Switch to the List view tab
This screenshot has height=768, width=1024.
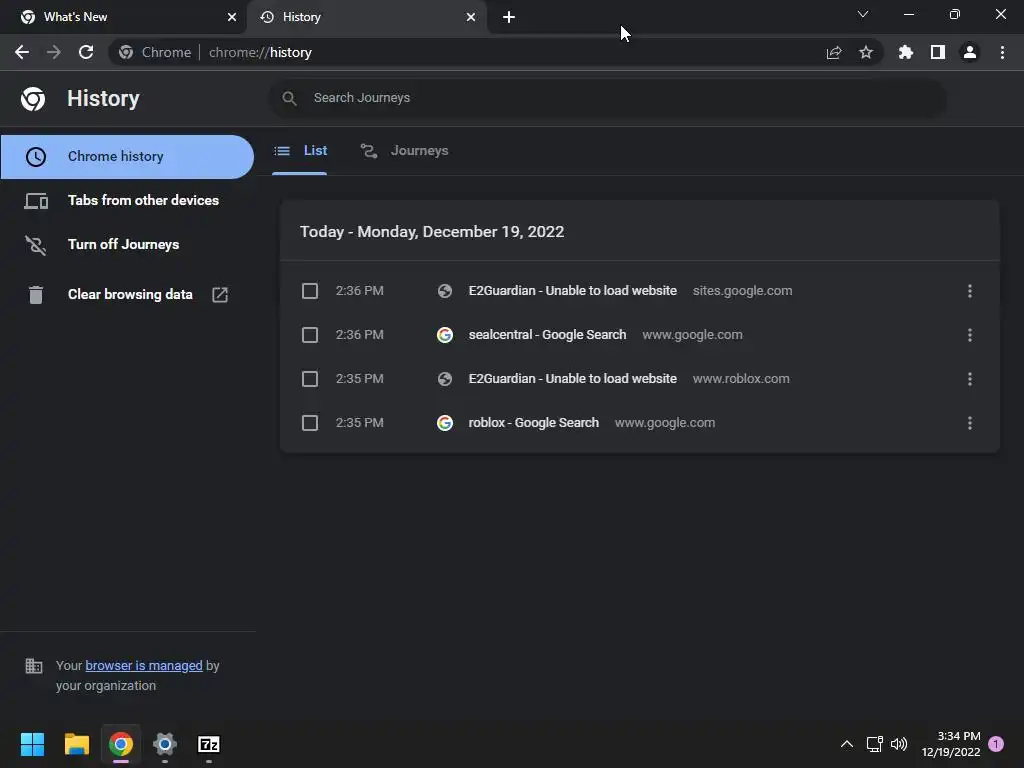[300, 151]
